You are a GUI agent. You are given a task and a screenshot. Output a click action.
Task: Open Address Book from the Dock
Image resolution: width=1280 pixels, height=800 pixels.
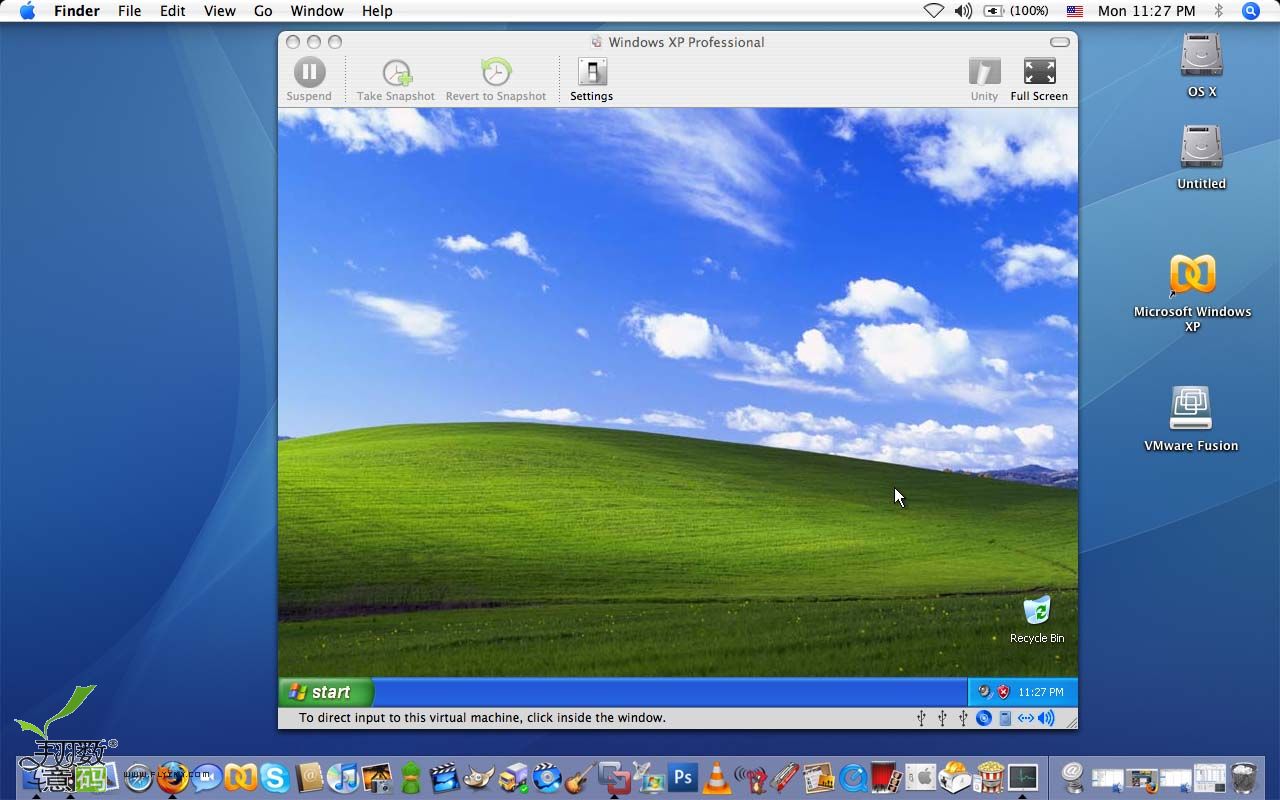click(x=310, y=777)
